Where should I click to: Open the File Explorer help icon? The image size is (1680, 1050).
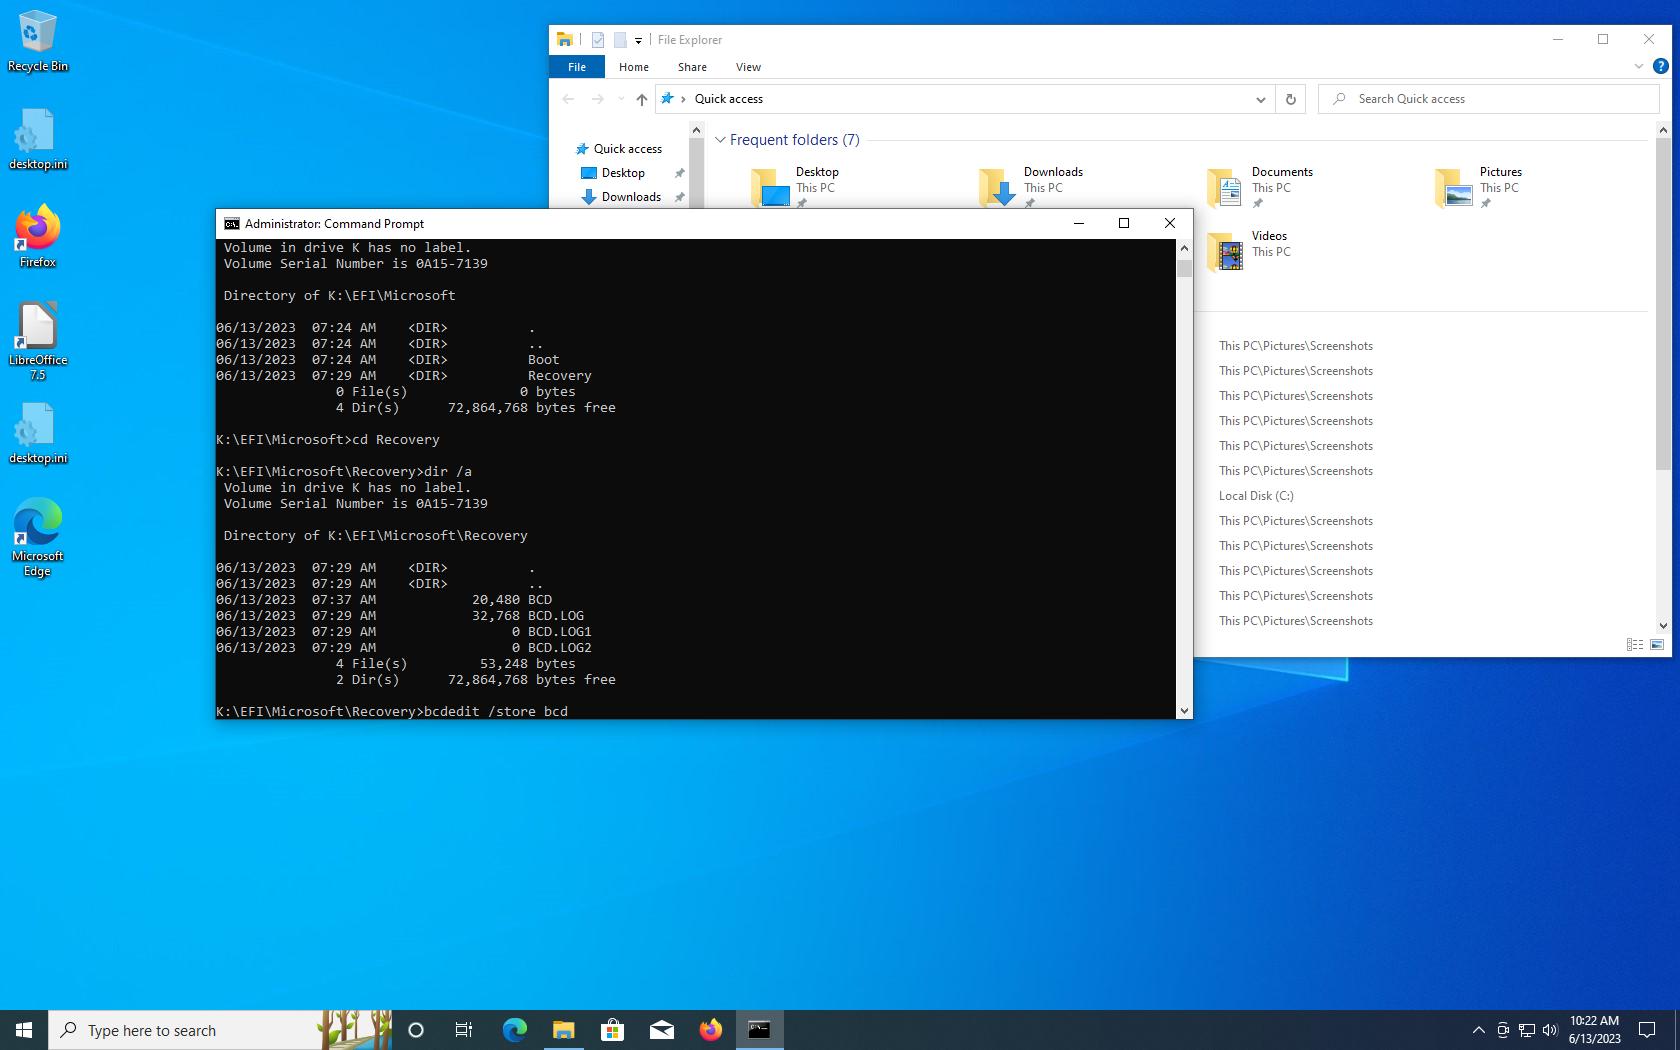(1660, 67)
